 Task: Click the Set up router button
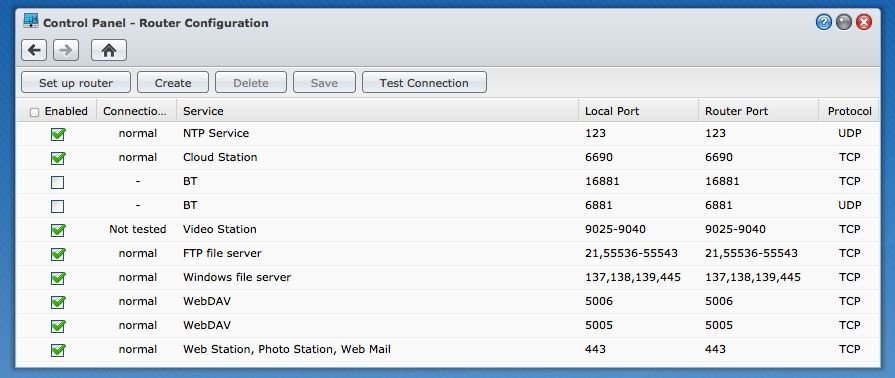click(x=76, y=82)
